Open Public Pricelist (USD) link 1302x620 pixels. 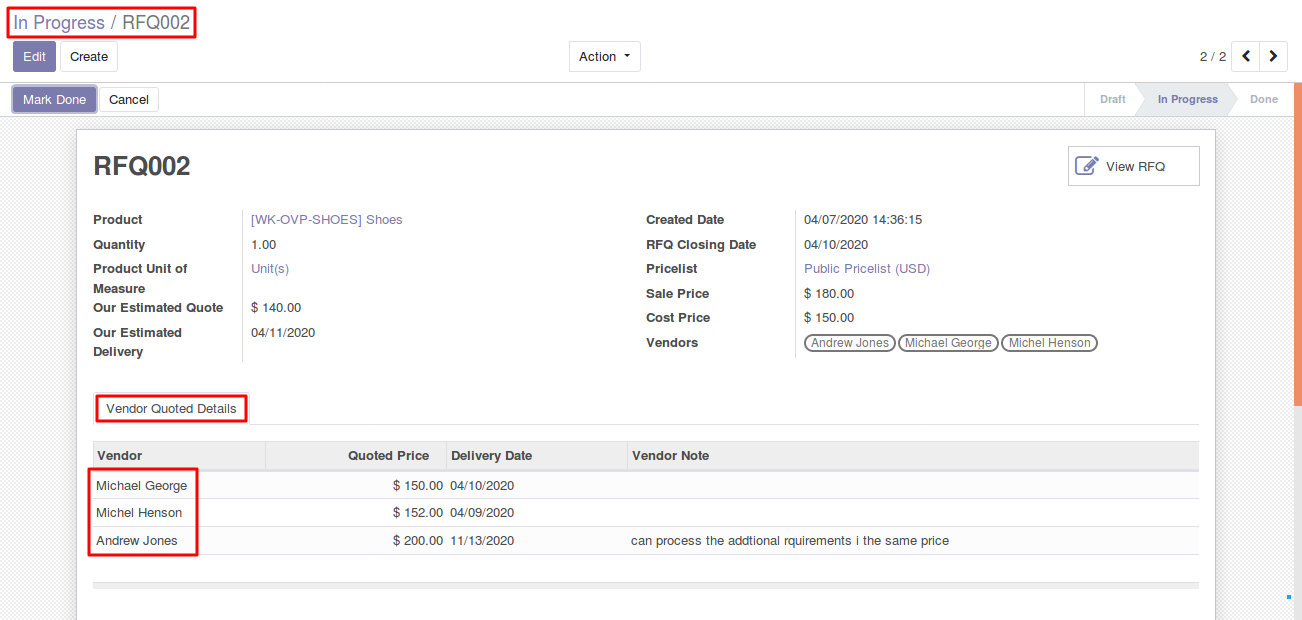click(867, 269)
